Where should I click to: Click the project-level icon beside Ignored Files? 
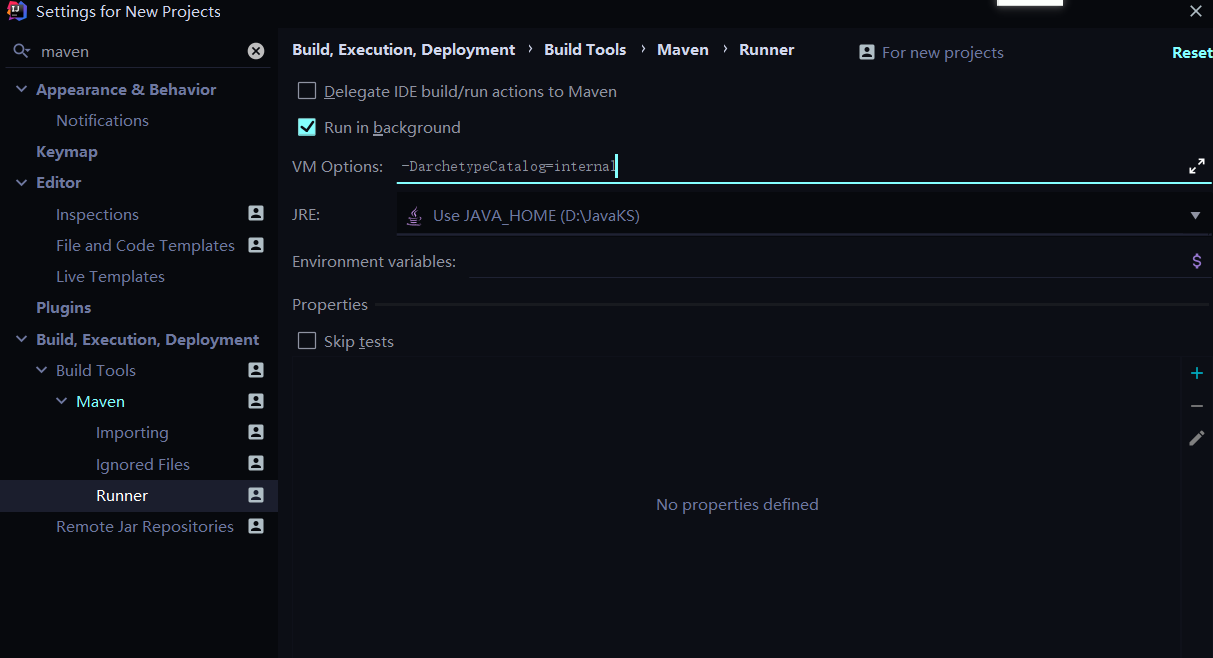256,463
